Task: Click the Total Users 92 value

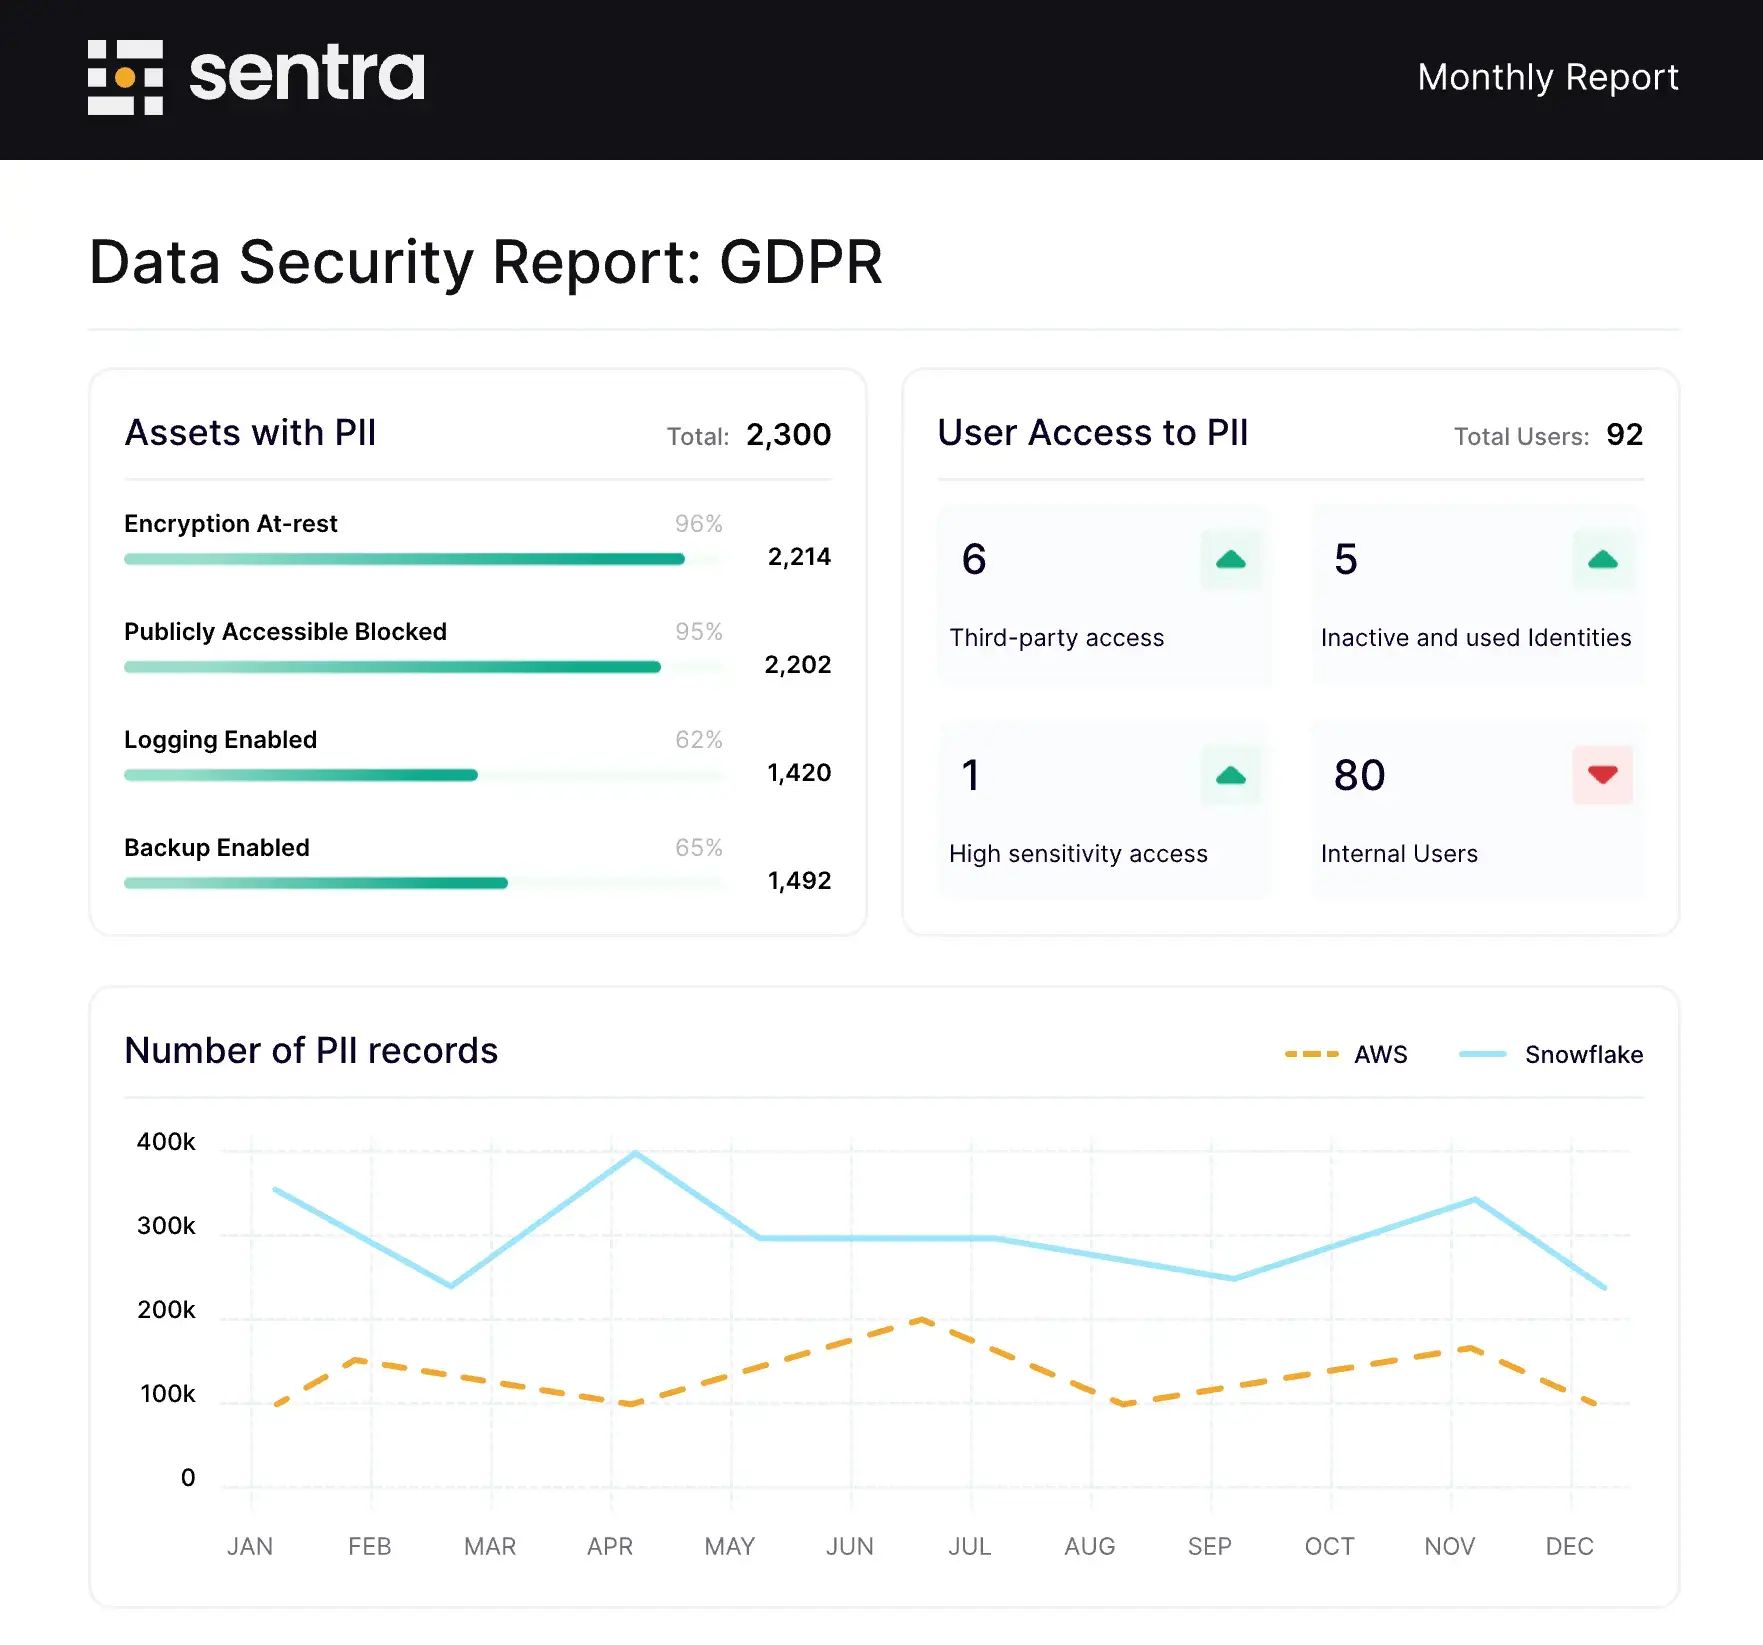Action: tap(1624, 435)
